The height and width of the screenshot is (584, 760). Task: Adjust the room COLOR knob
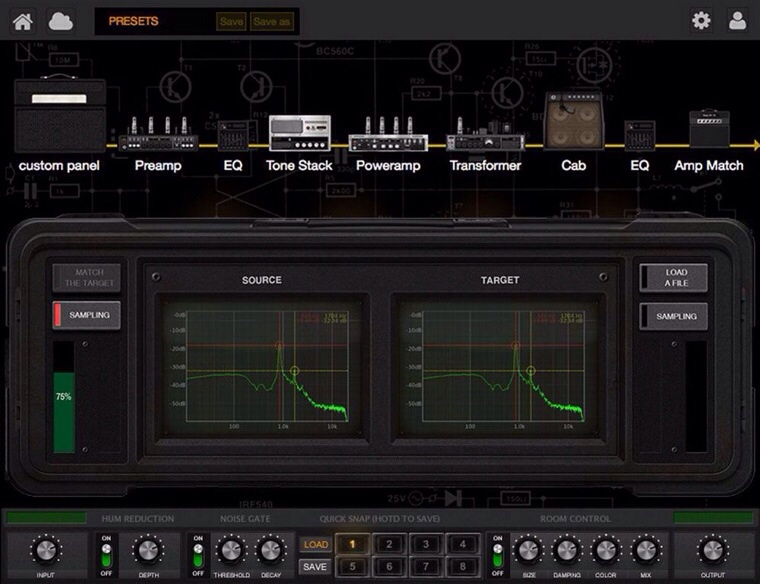[x=605, y=550]
